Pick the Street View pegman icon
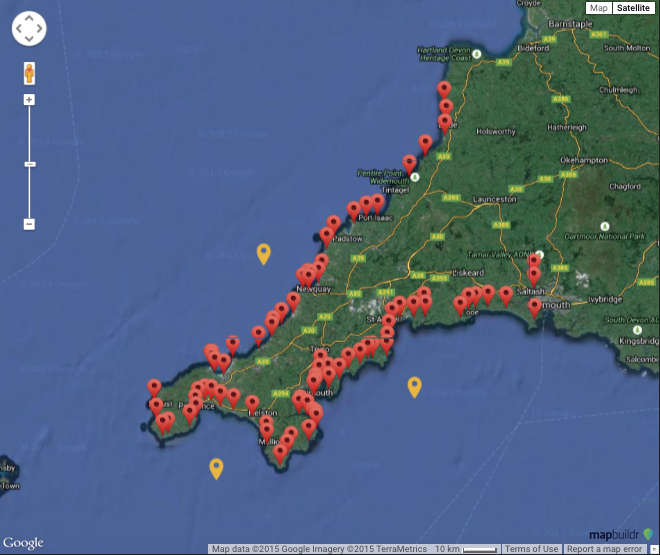This screenshot has width=660, height=555. click(x=29, y=73)
